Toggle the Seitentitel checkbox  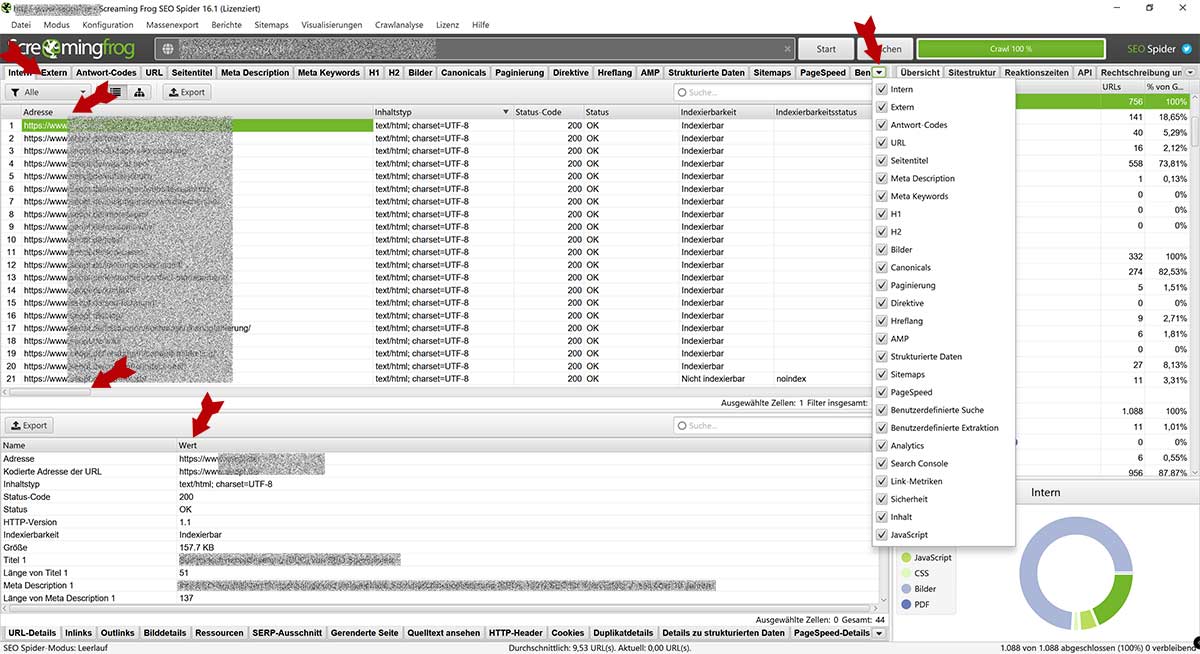881,160
